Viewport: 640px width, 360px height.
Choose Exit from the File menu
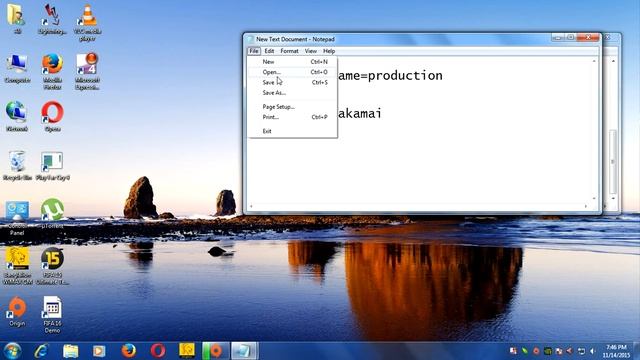click(x=292, y=131)
